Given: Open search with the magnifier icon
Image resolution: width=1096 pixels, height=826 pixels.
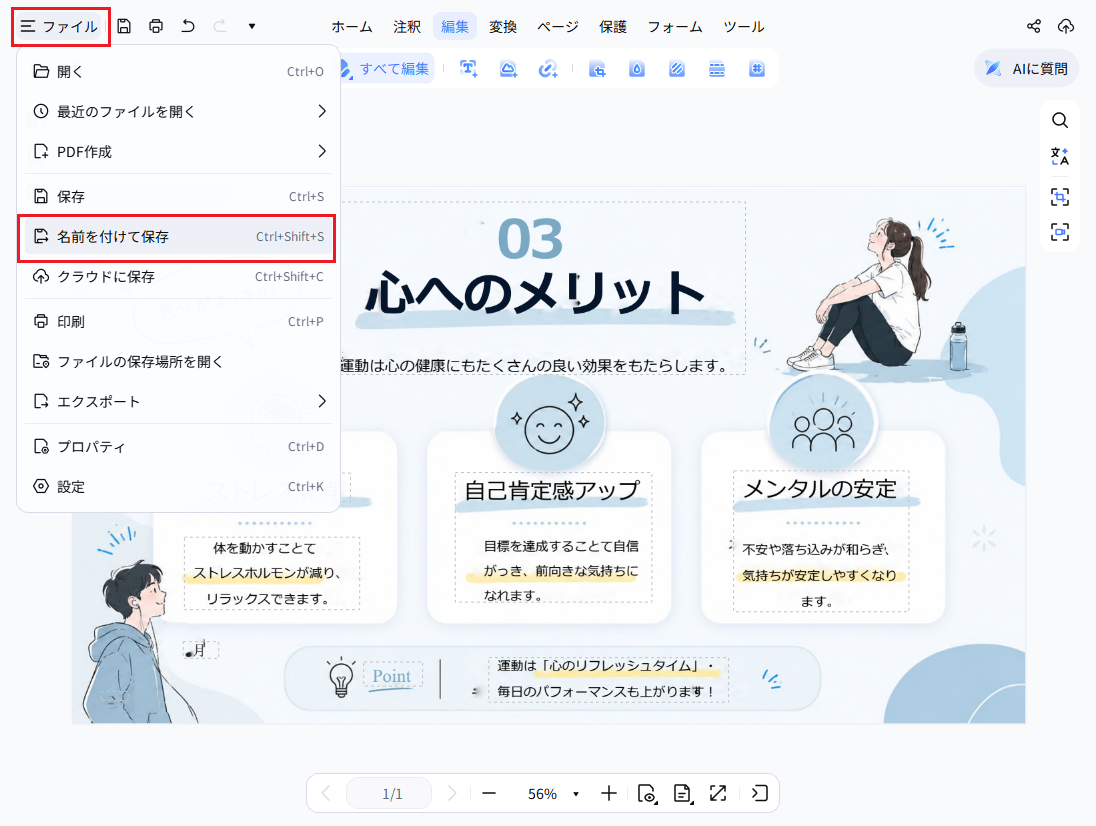Looking at the screenshot, I should click(1060, 120).
